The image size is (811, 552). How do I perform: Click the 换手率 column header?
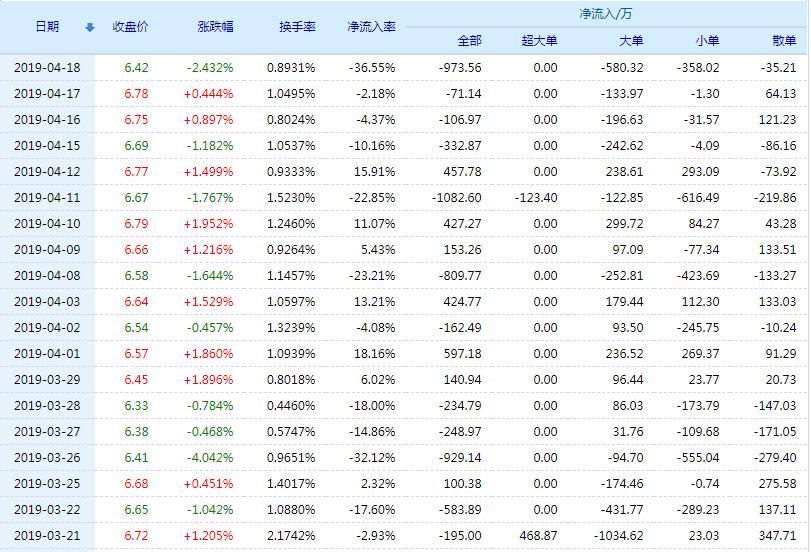coord(297,27)
